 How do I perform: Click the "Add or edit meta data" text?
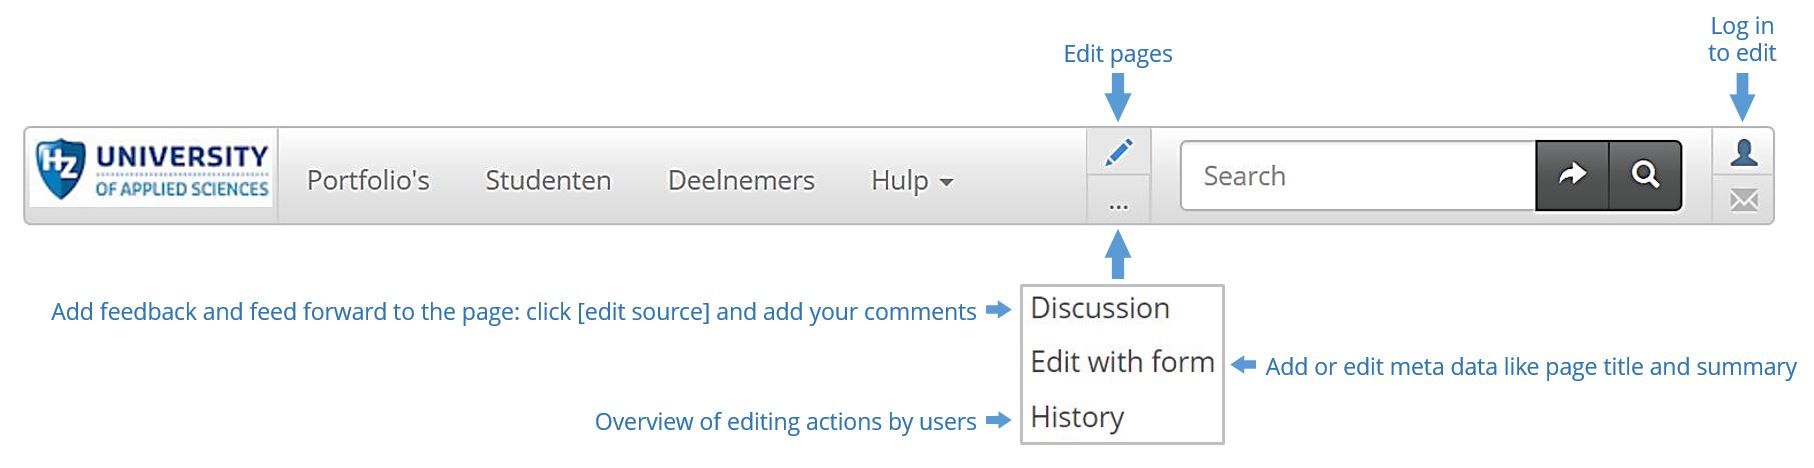[x=1530, y=367]
